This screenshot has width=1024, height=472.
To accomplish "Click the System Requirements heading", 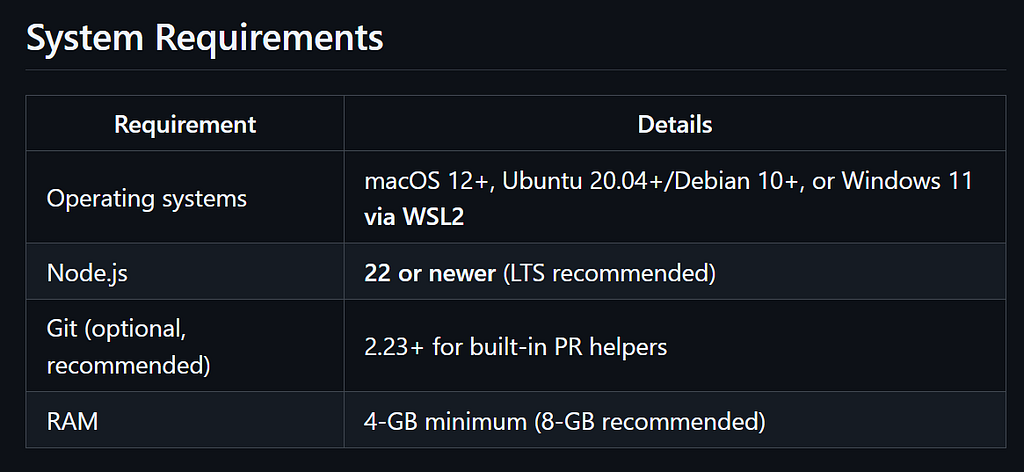I will click(x=204, y=38).
